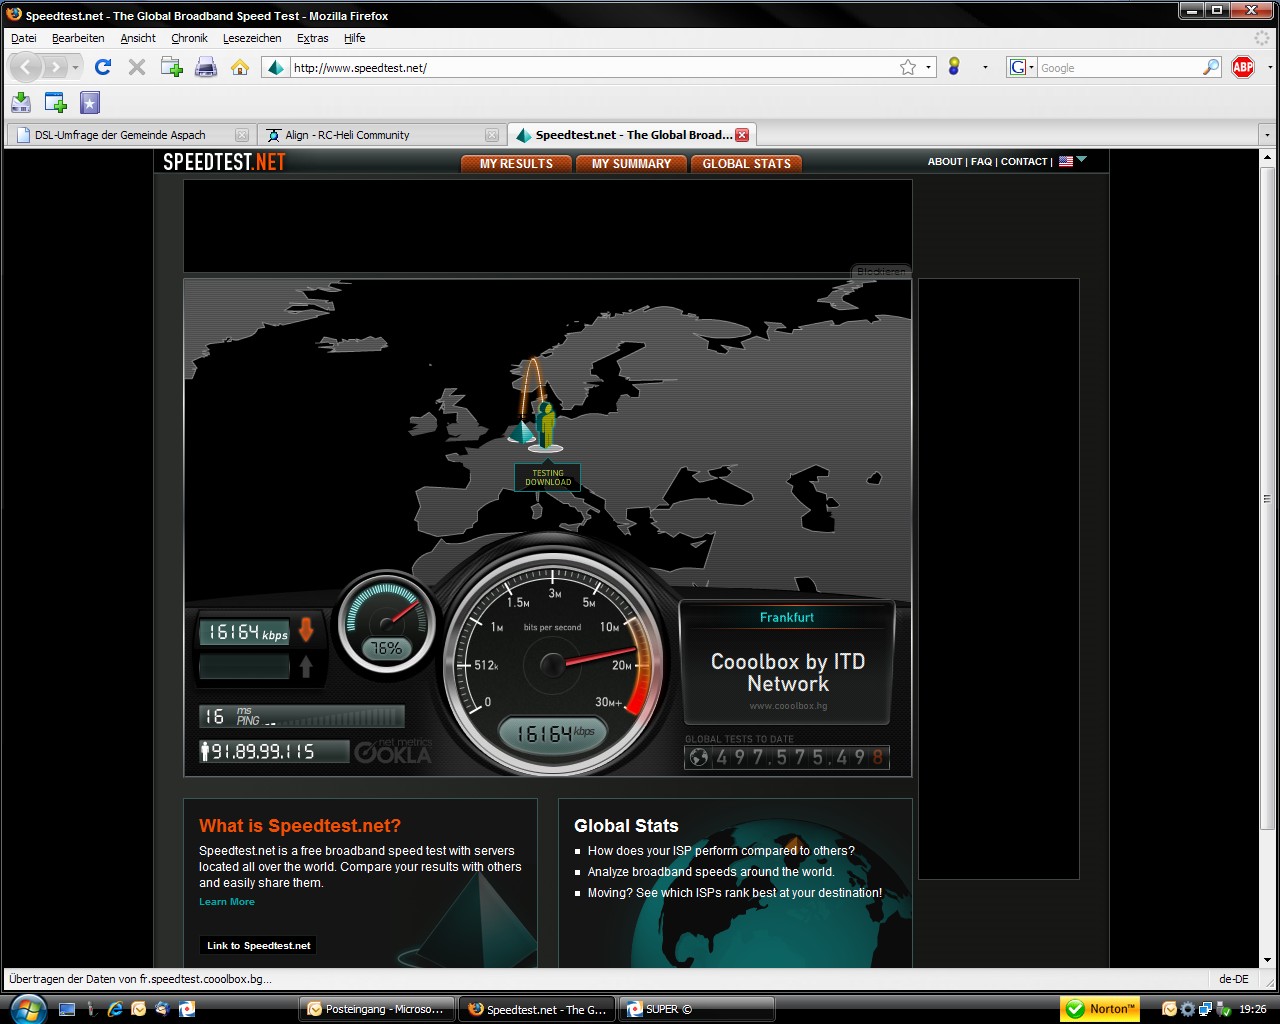Open the language flag dropdown
The image size is (1280, 1024).
pos(1072,161)
